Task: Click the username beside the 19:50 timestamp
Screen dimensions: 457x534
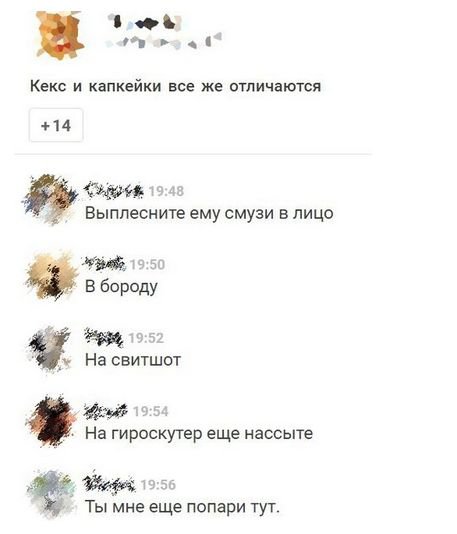Action: pos(104,264)
